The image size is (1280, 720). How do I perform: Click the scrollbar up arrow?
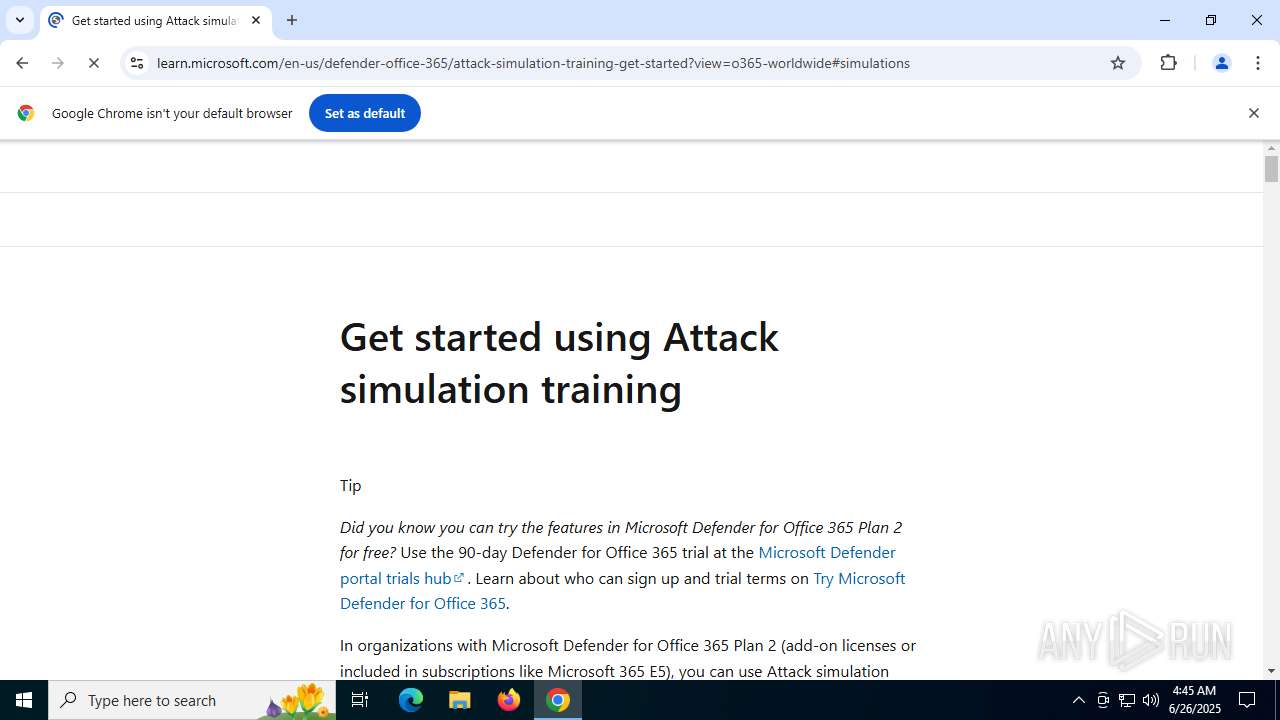[x=1271, y=149]
